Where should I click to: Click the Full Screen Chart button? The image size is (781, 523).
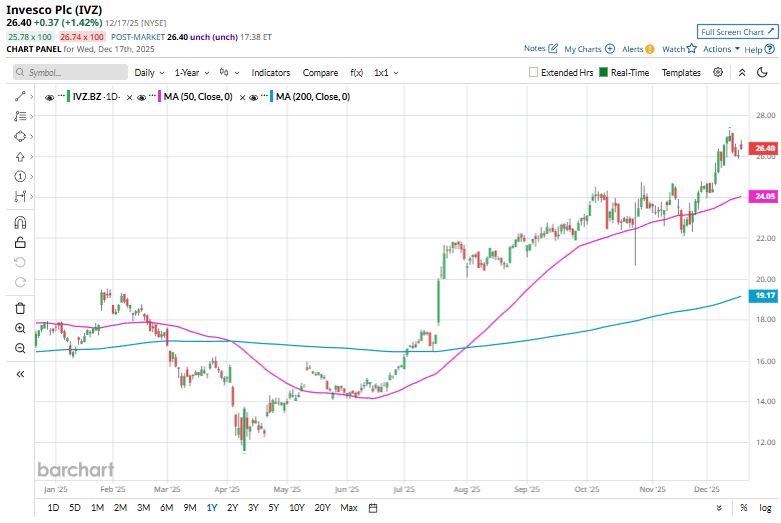point(736,31)
